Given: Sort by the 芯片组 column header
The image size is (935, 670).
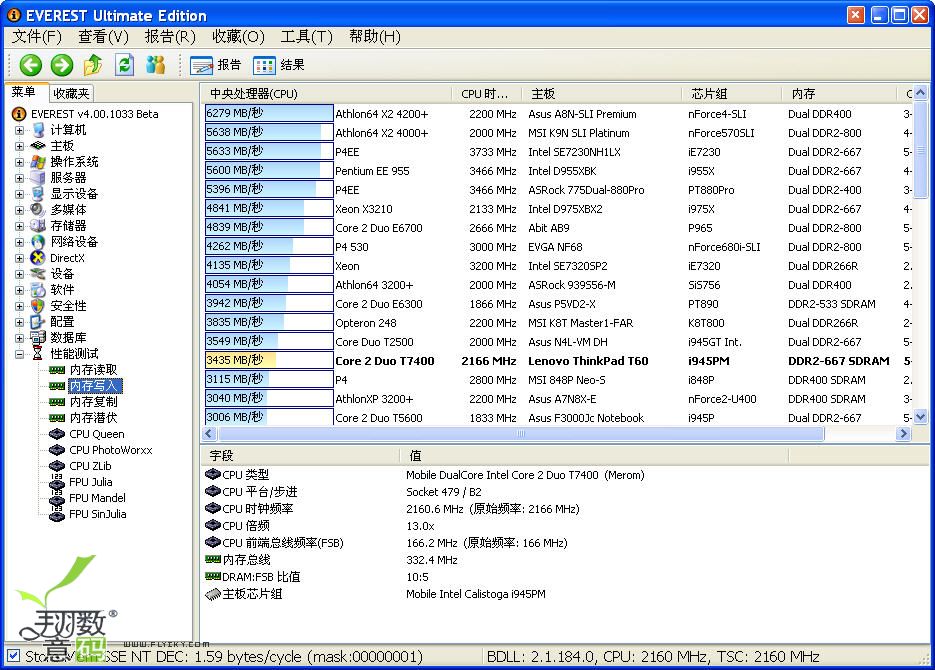Looking at the screenshot, I should [732, 94].
